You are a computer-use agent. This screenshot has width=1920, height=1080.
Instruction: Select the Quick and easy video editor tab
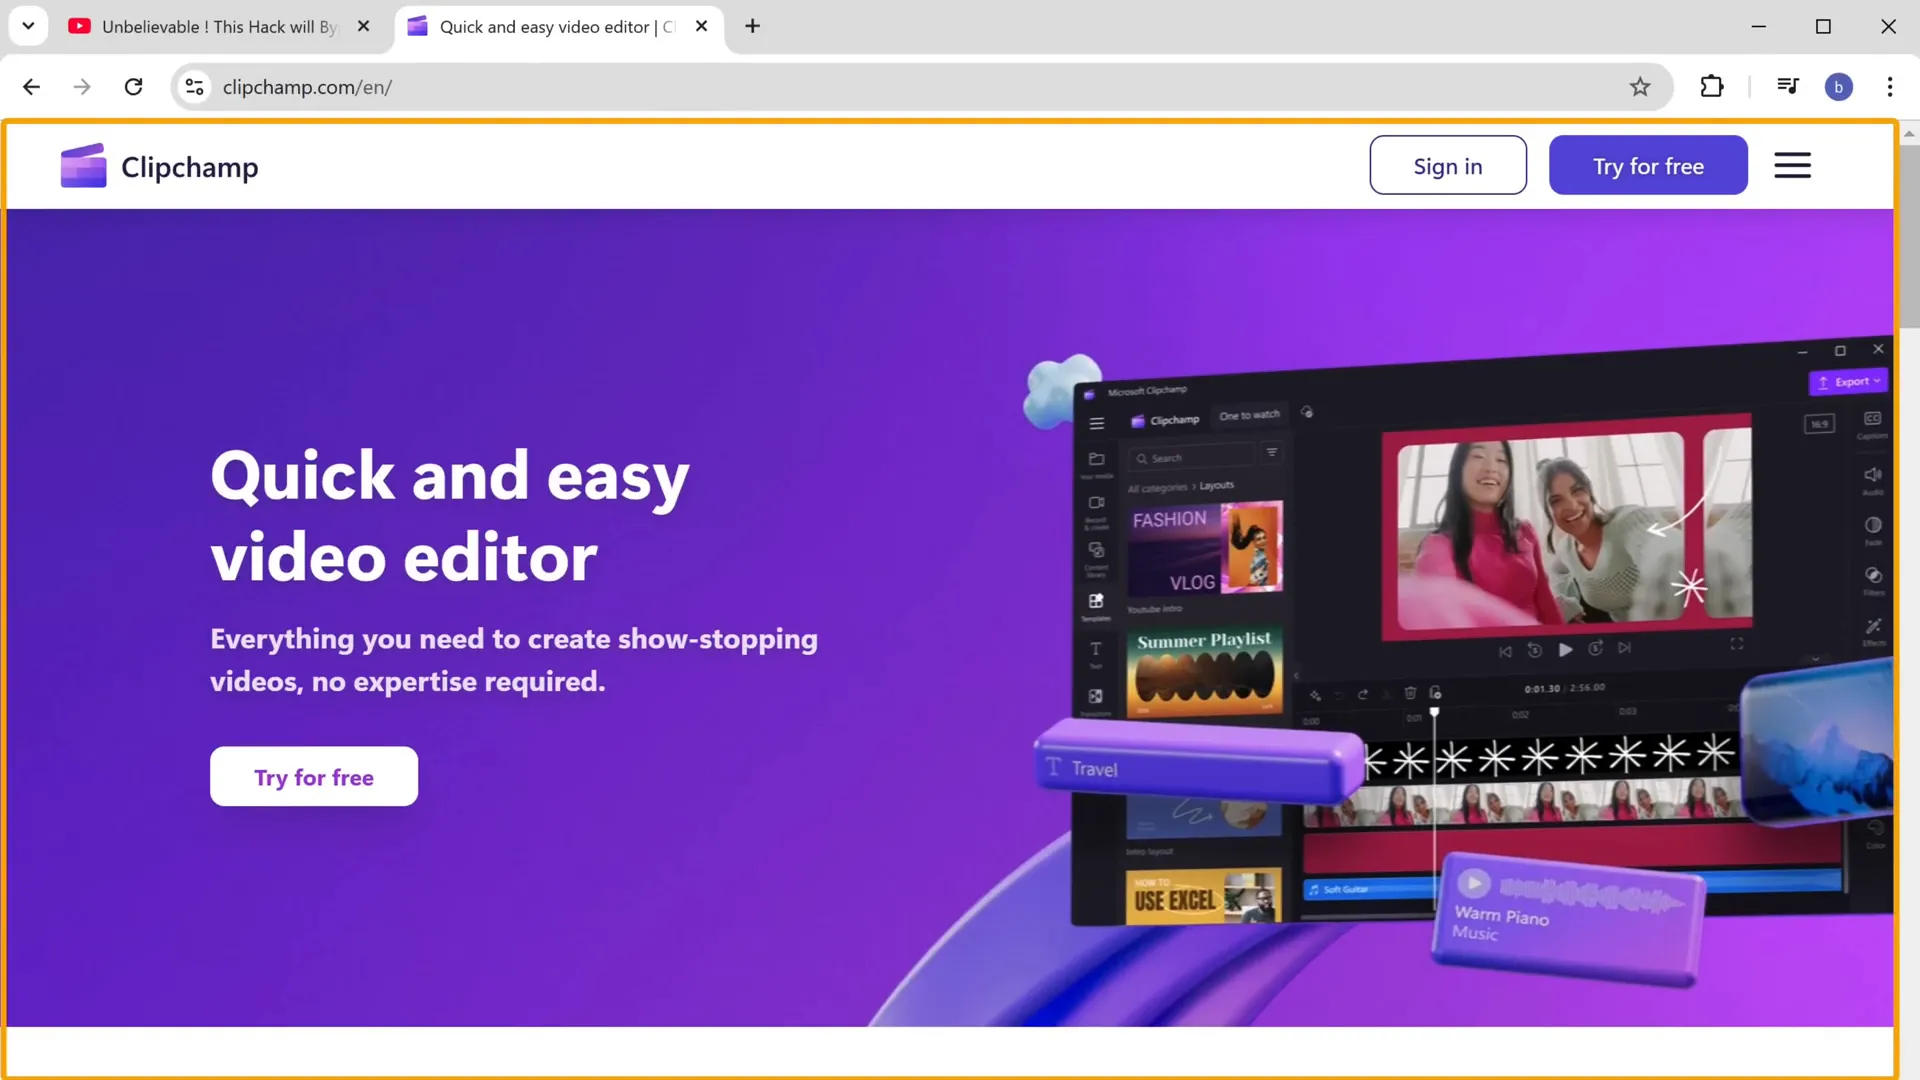pos(557,27)
